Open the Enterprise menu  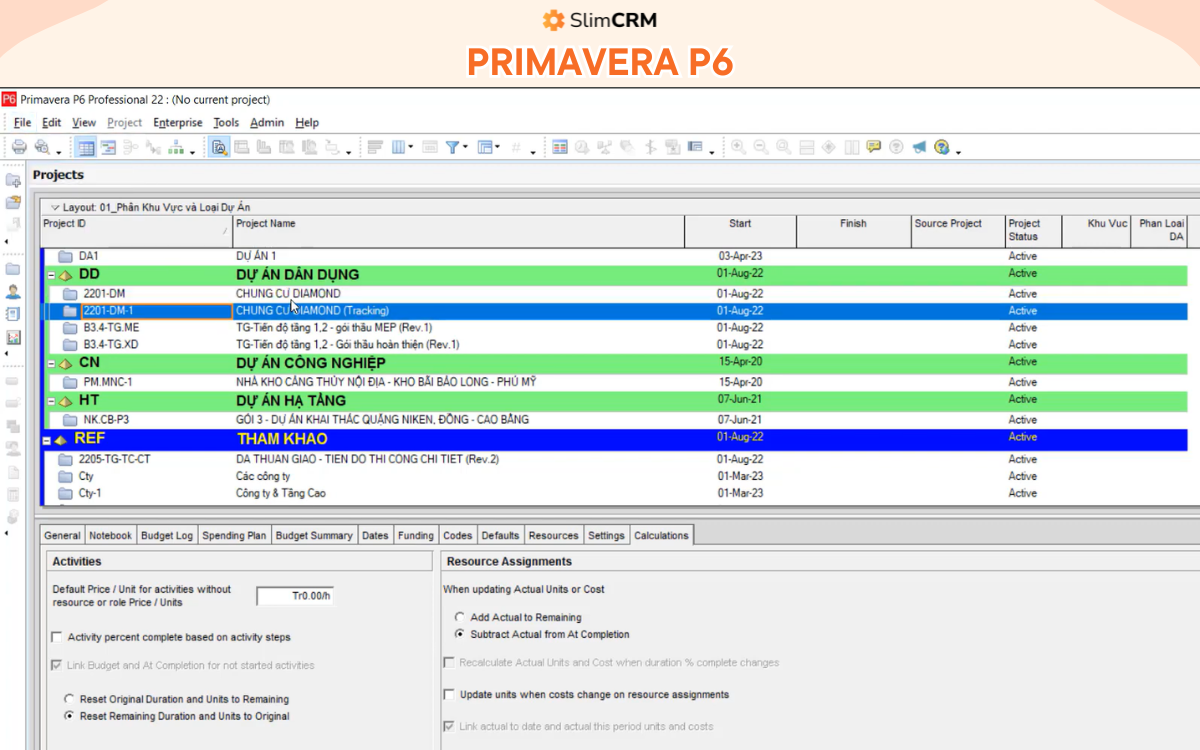pyautogui.click(x=177, y=123)
